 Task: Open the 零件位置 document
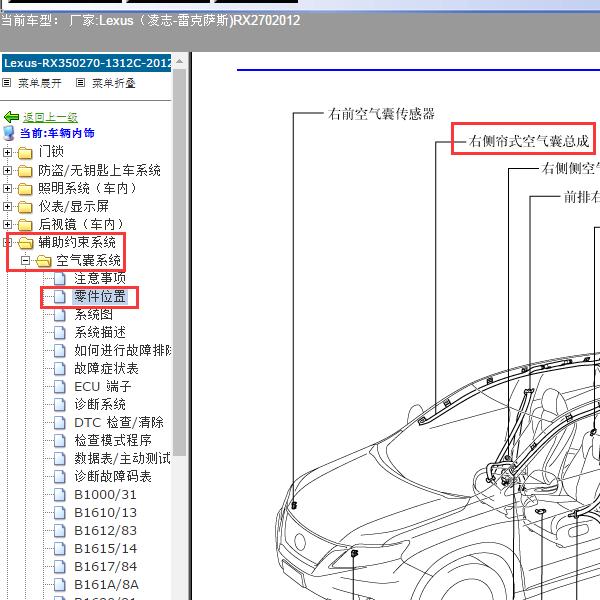(100, 296)
